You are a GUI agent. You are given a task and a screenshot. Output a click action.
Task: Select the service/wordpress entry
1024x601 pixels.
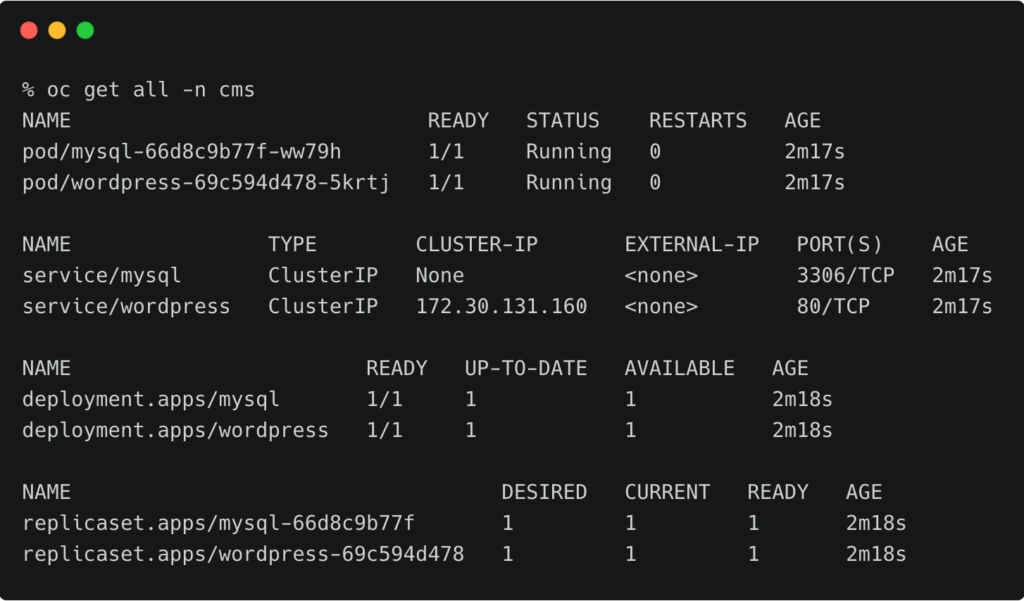[x=126, y=307]
